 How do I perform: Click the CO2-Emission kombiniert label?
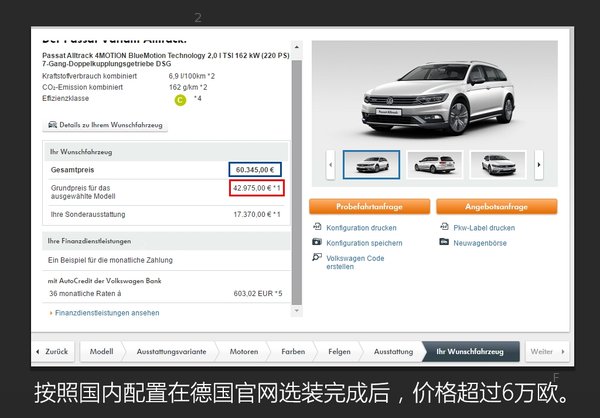tap(83, 87)
